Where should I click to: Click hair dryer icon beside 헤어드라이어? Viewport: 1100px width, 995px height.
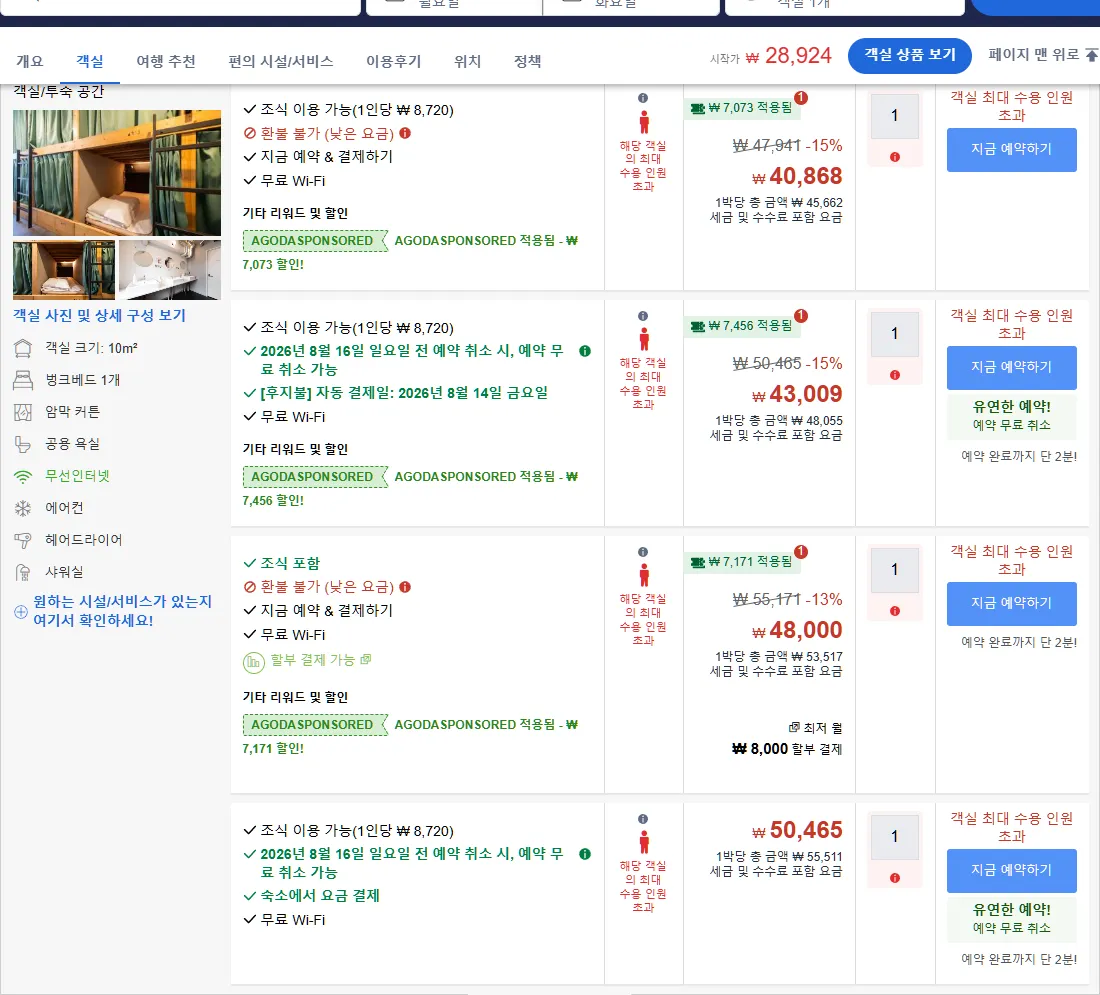(23, 540)
